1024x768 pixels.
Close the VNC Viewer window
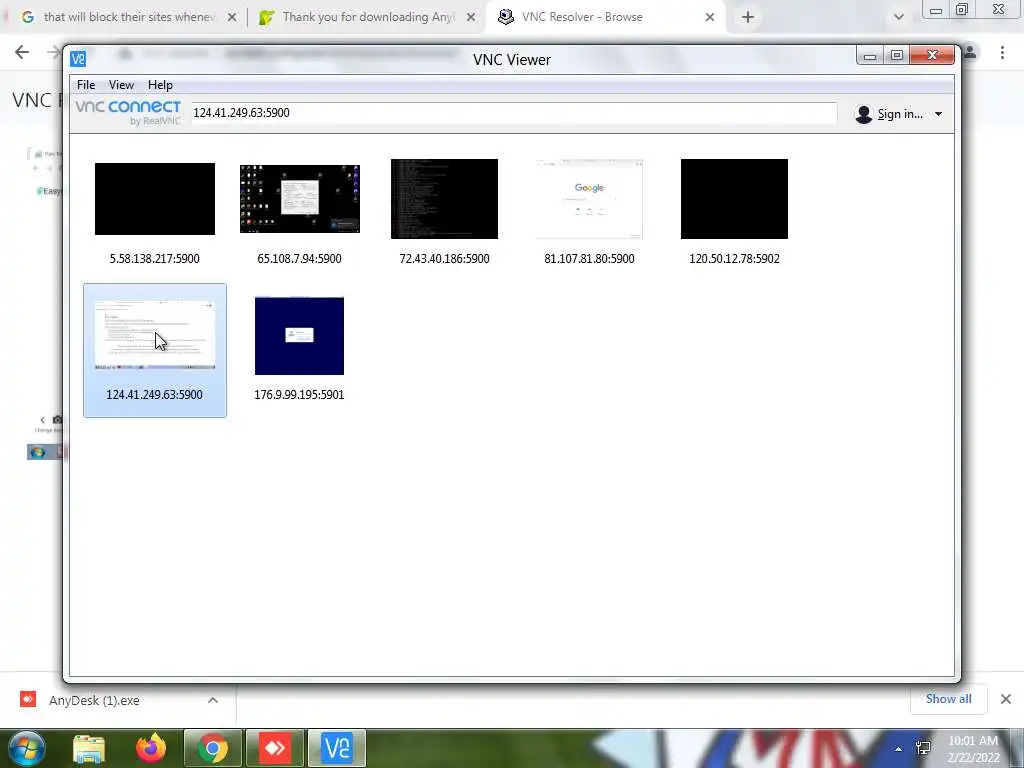(932, 56)
